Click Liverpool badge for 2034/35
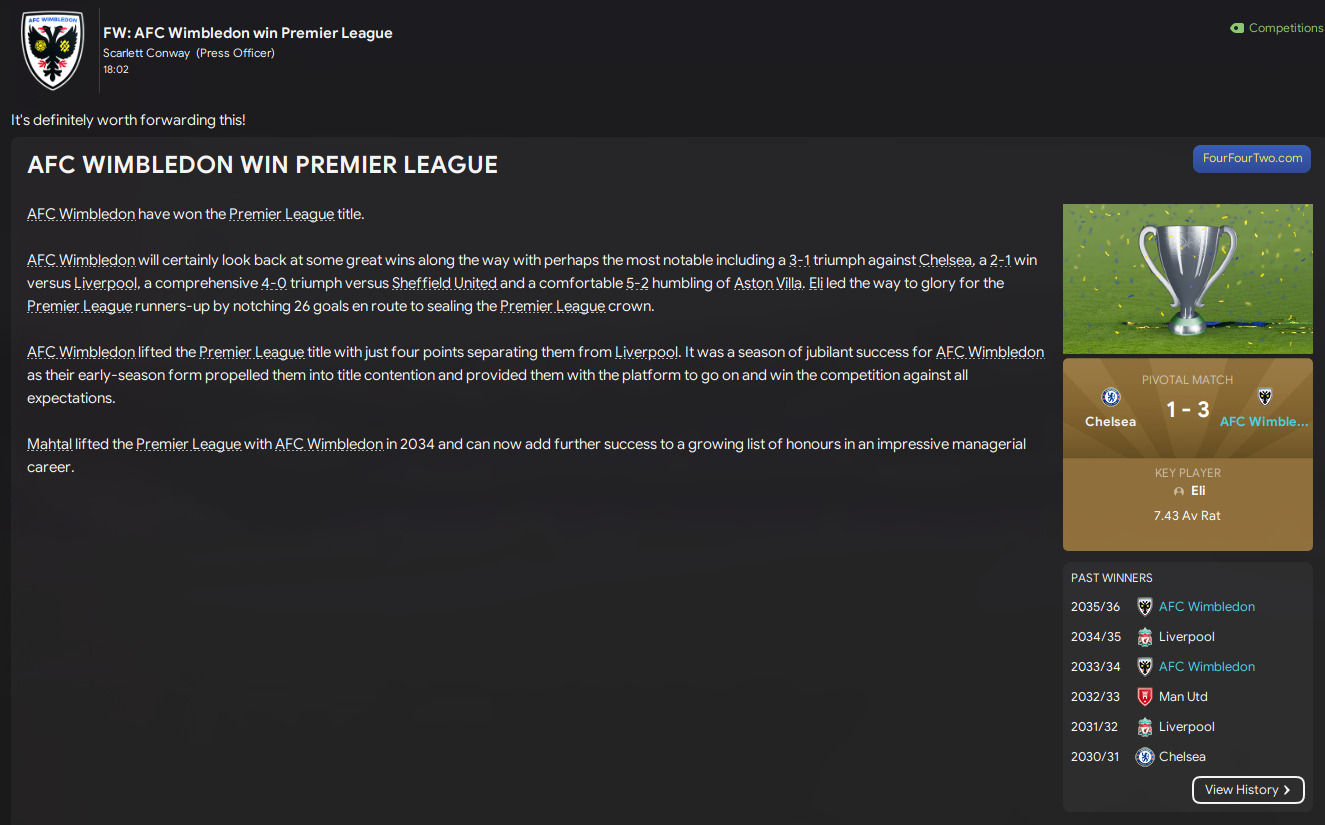The image size is (1325, 825). (x=1145, y=637)
